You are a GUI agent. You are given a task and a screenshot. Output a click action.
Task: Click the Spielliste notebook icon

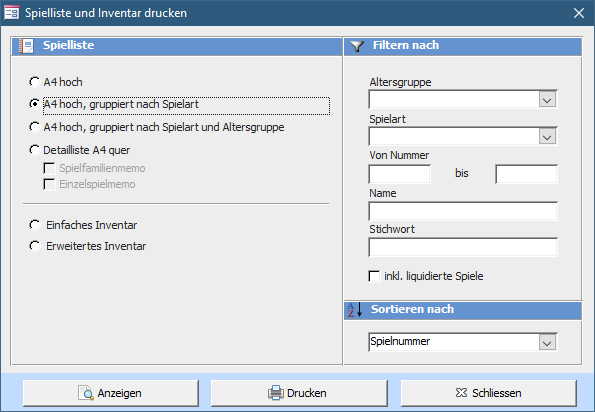[27, 46]
